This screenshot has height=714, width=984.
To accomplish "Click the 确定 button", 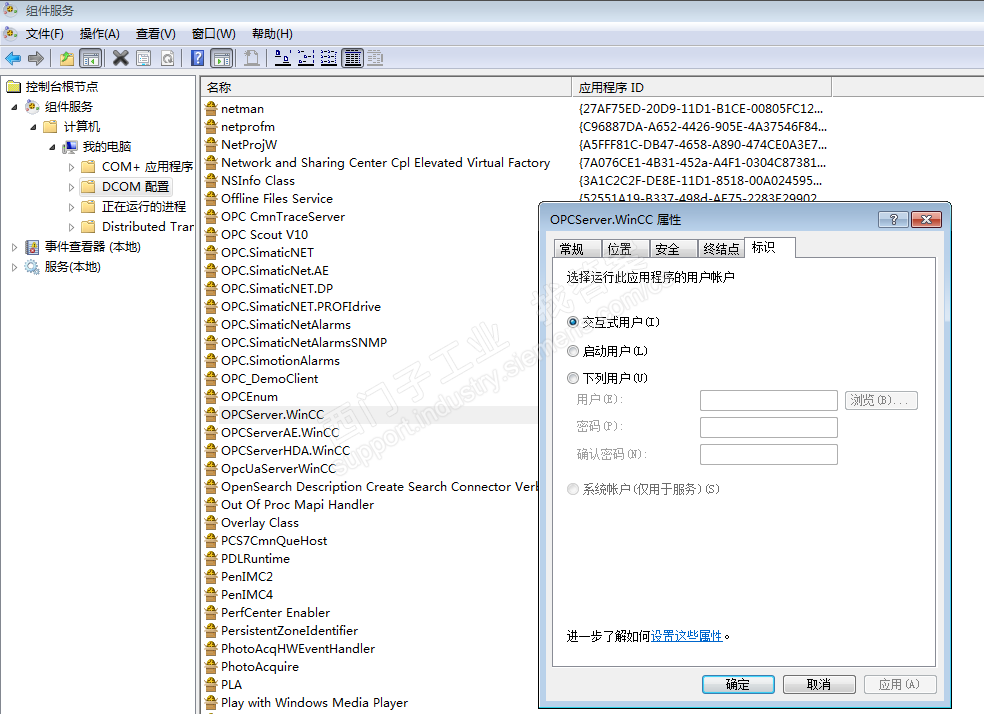I will click(x=738, y=685).
